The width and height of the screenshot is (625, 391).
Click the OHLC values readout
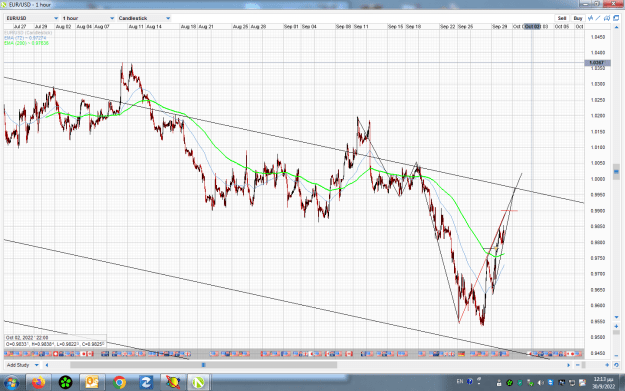55,344
